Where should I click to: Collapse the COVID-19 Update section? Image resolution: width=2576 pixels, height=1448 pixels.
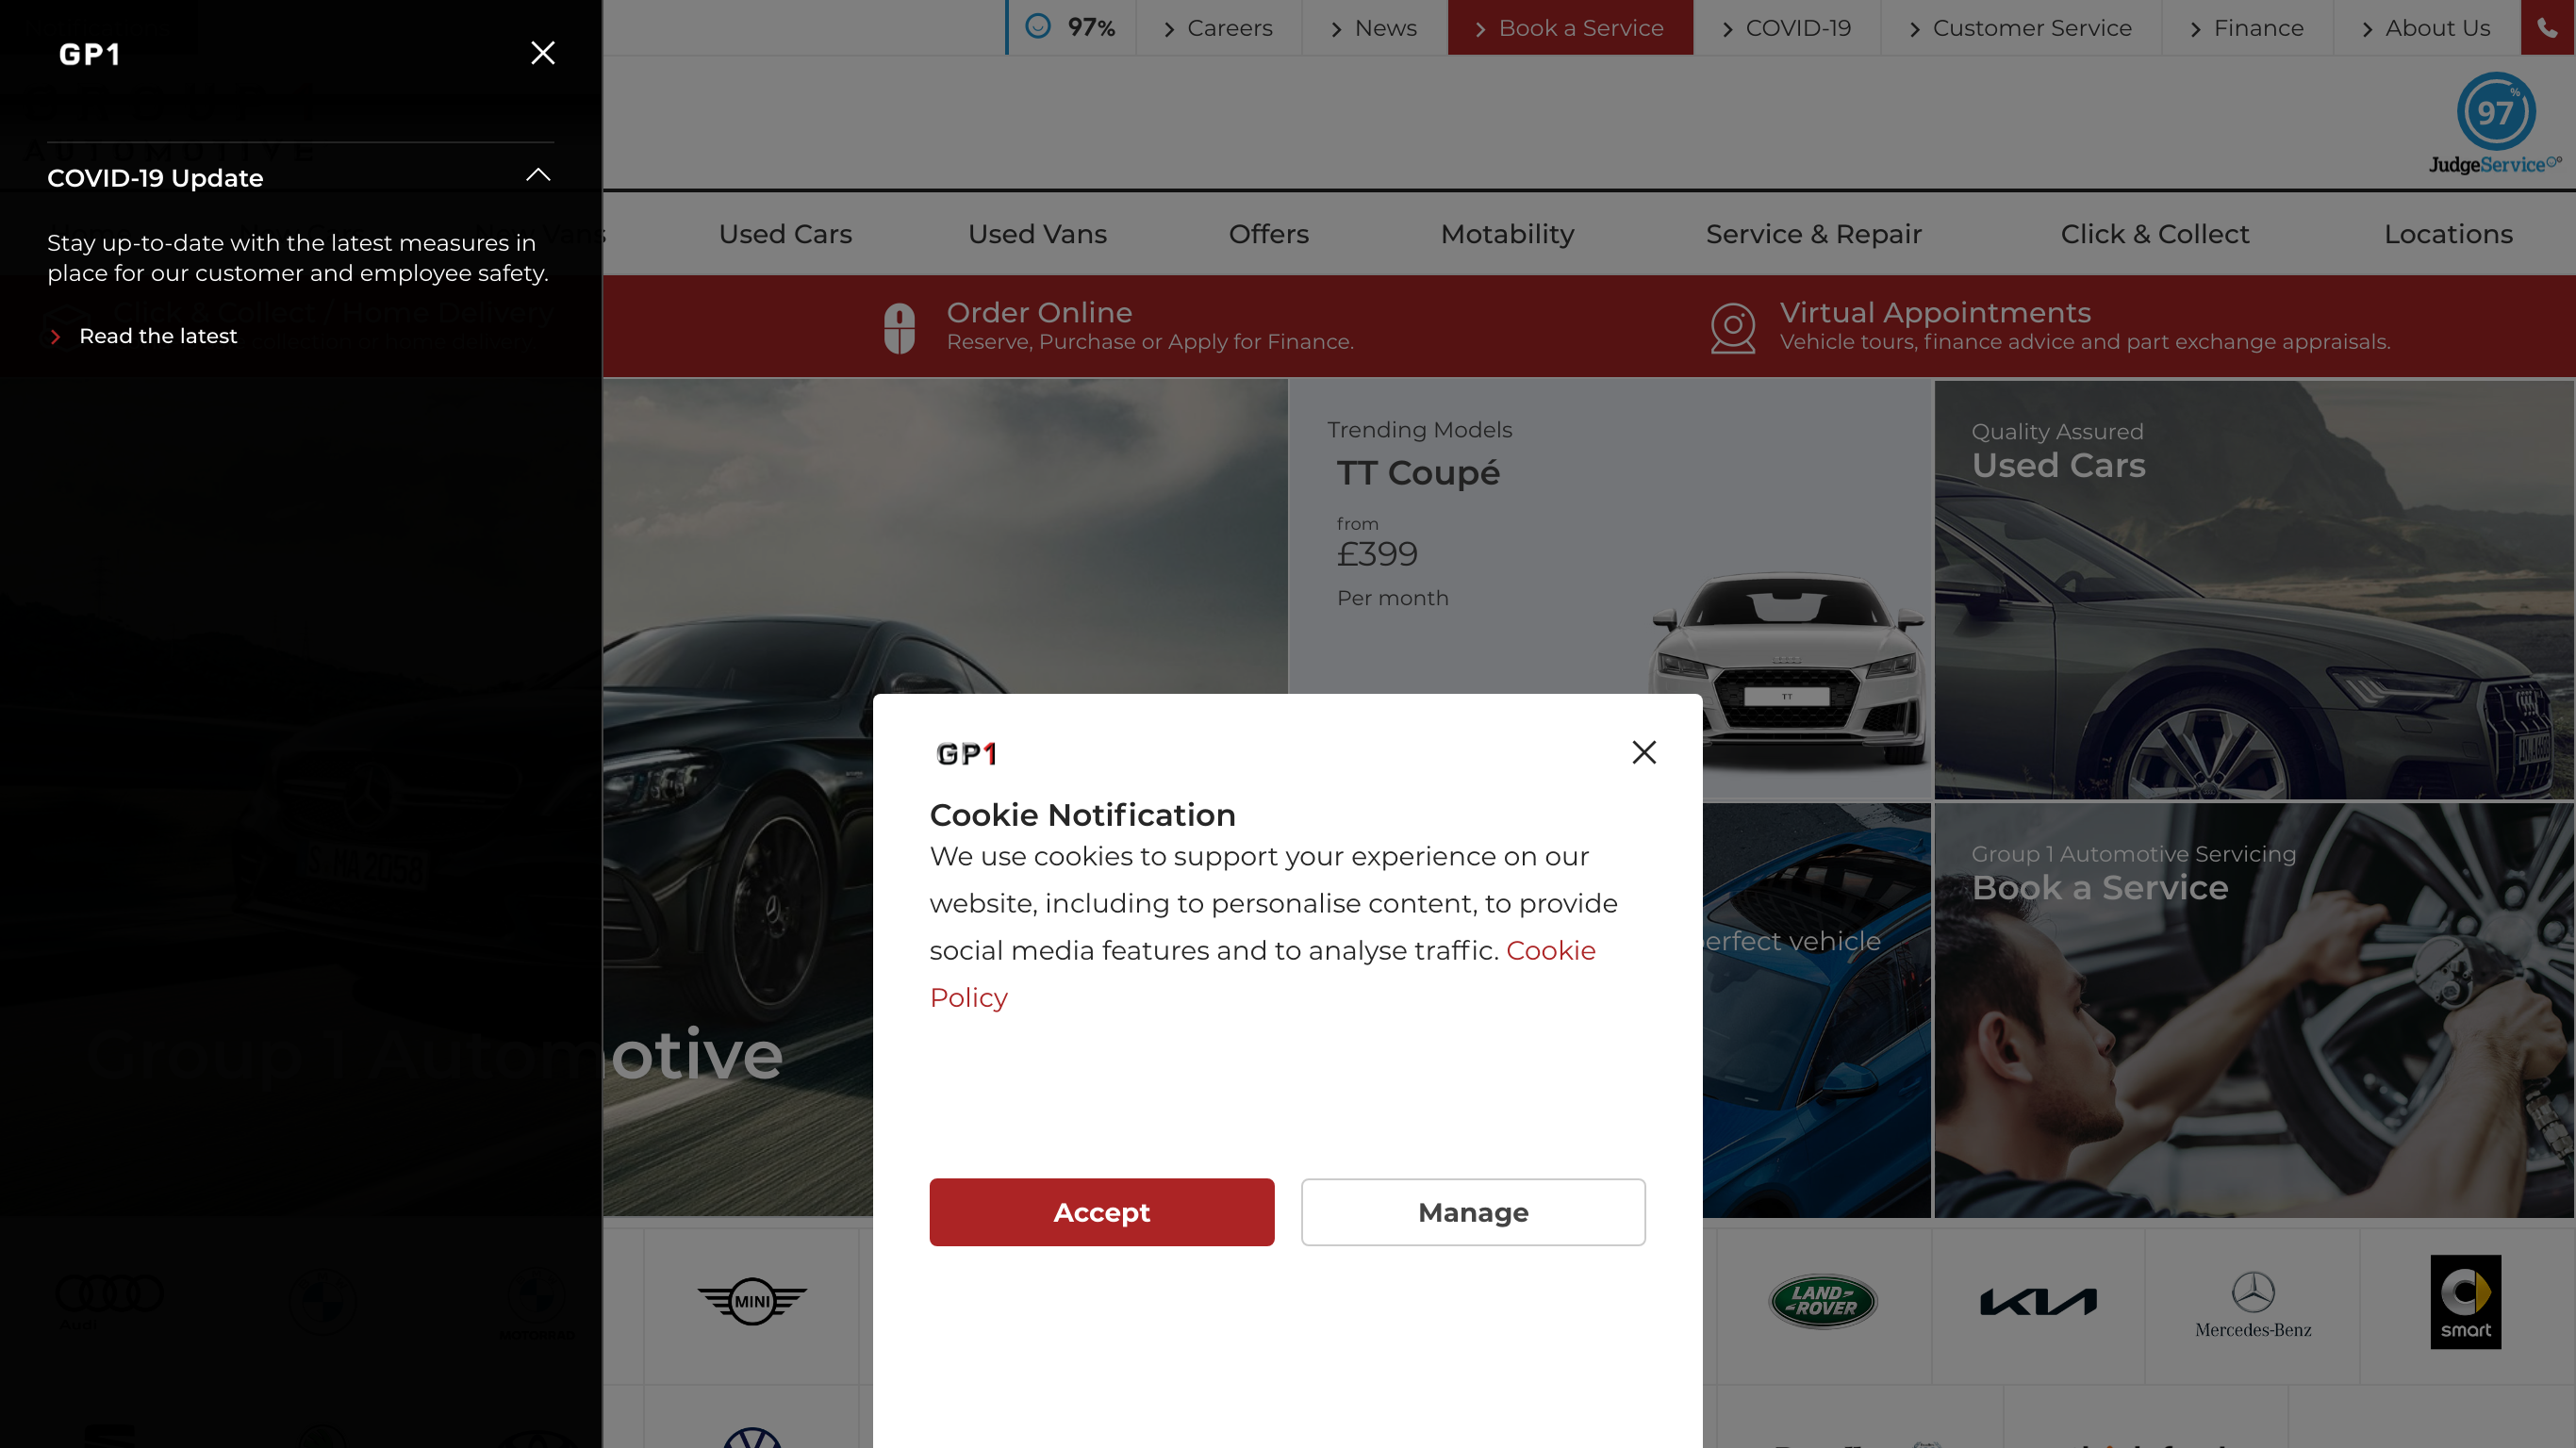point(538,175)
